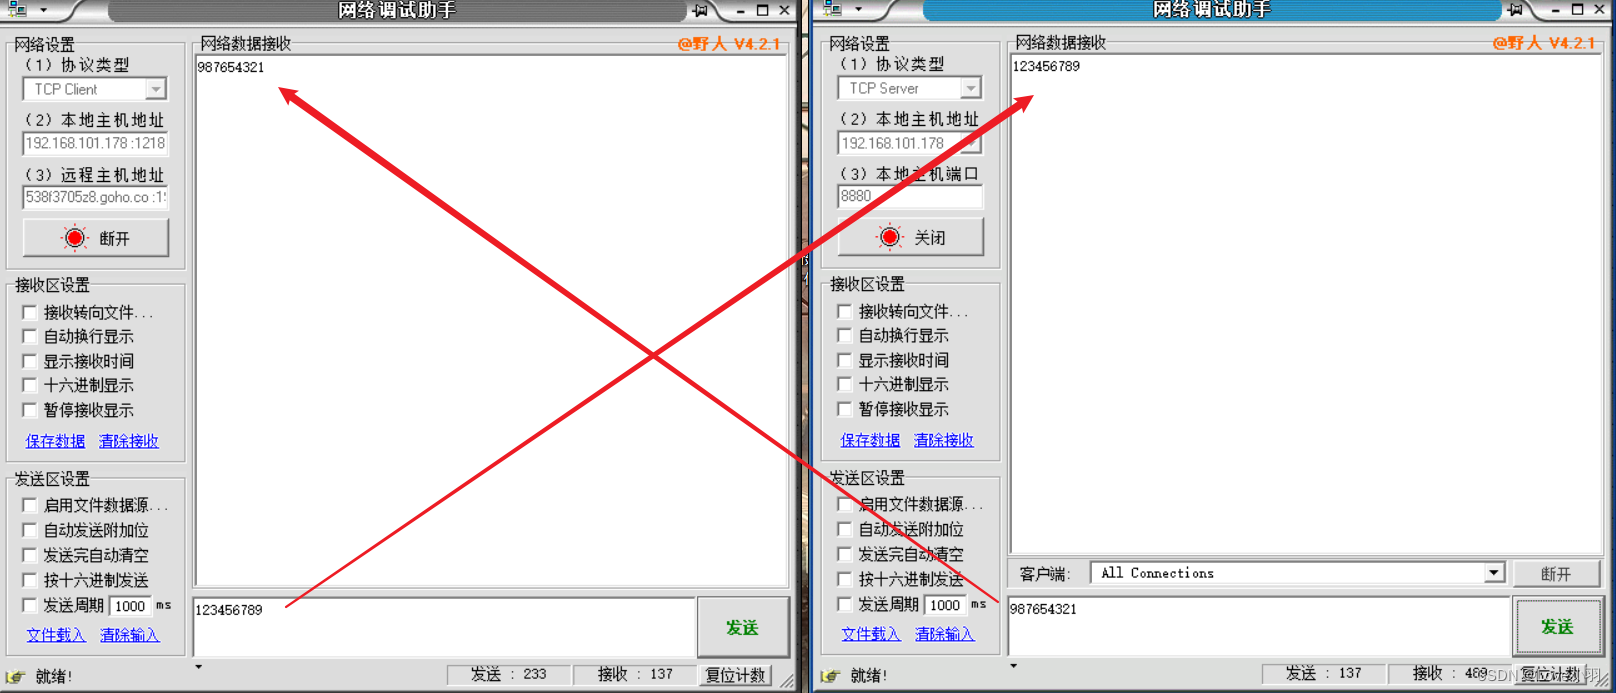
Task: Enable 自动发送附加位 in Client window
Action: (30, 530)
